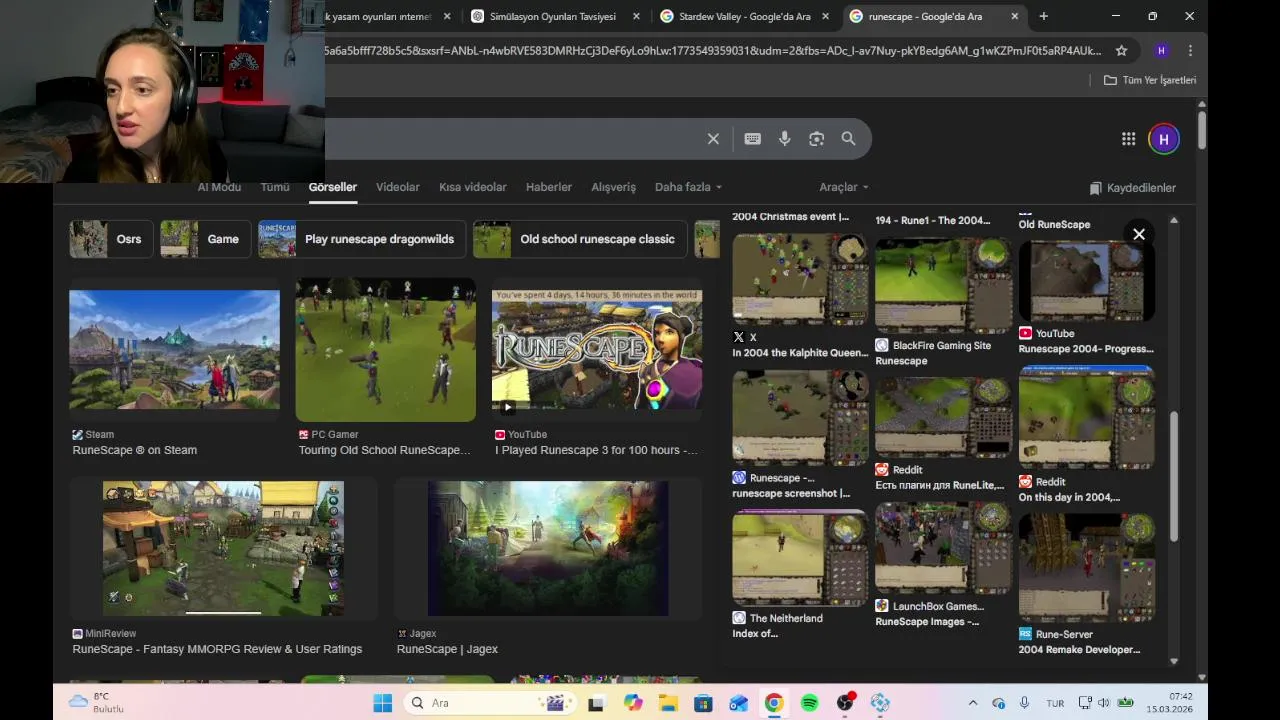Switch to Chrome on the taskbar
This screenshot has width=1280, height=720.
click(773, 703)
